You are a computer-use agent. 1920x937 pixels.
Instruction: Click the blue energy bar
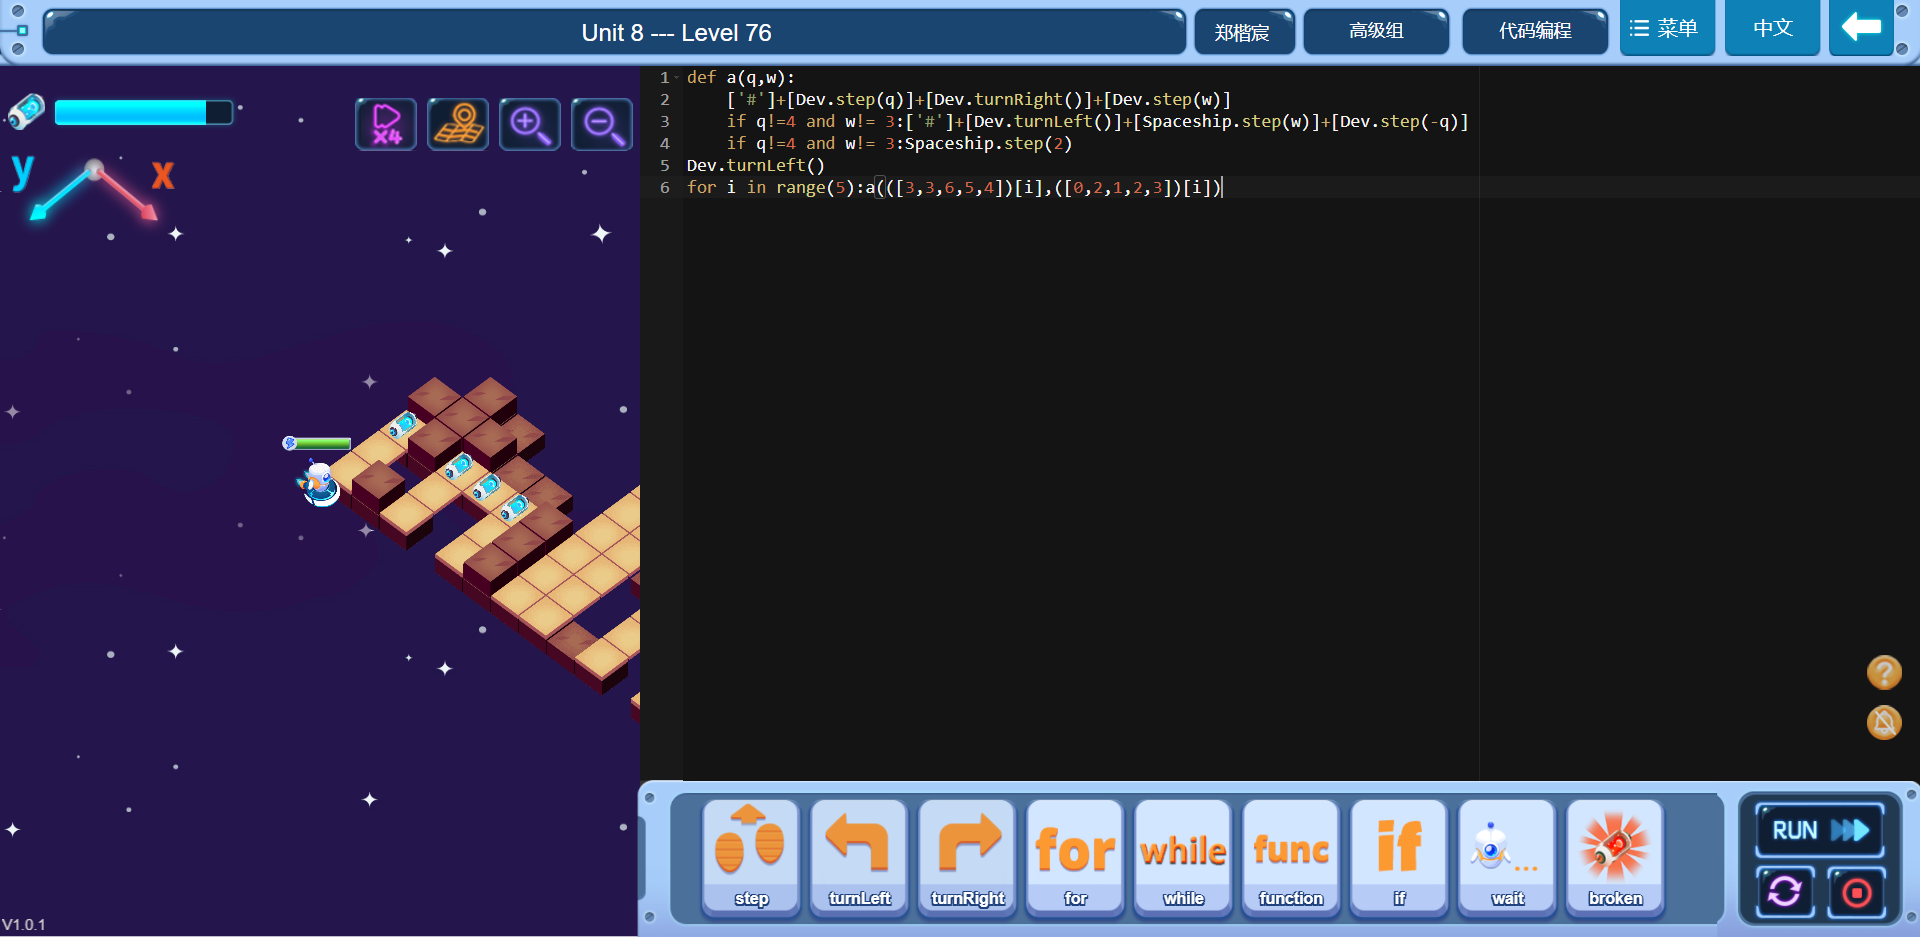(x=144, y=112)
